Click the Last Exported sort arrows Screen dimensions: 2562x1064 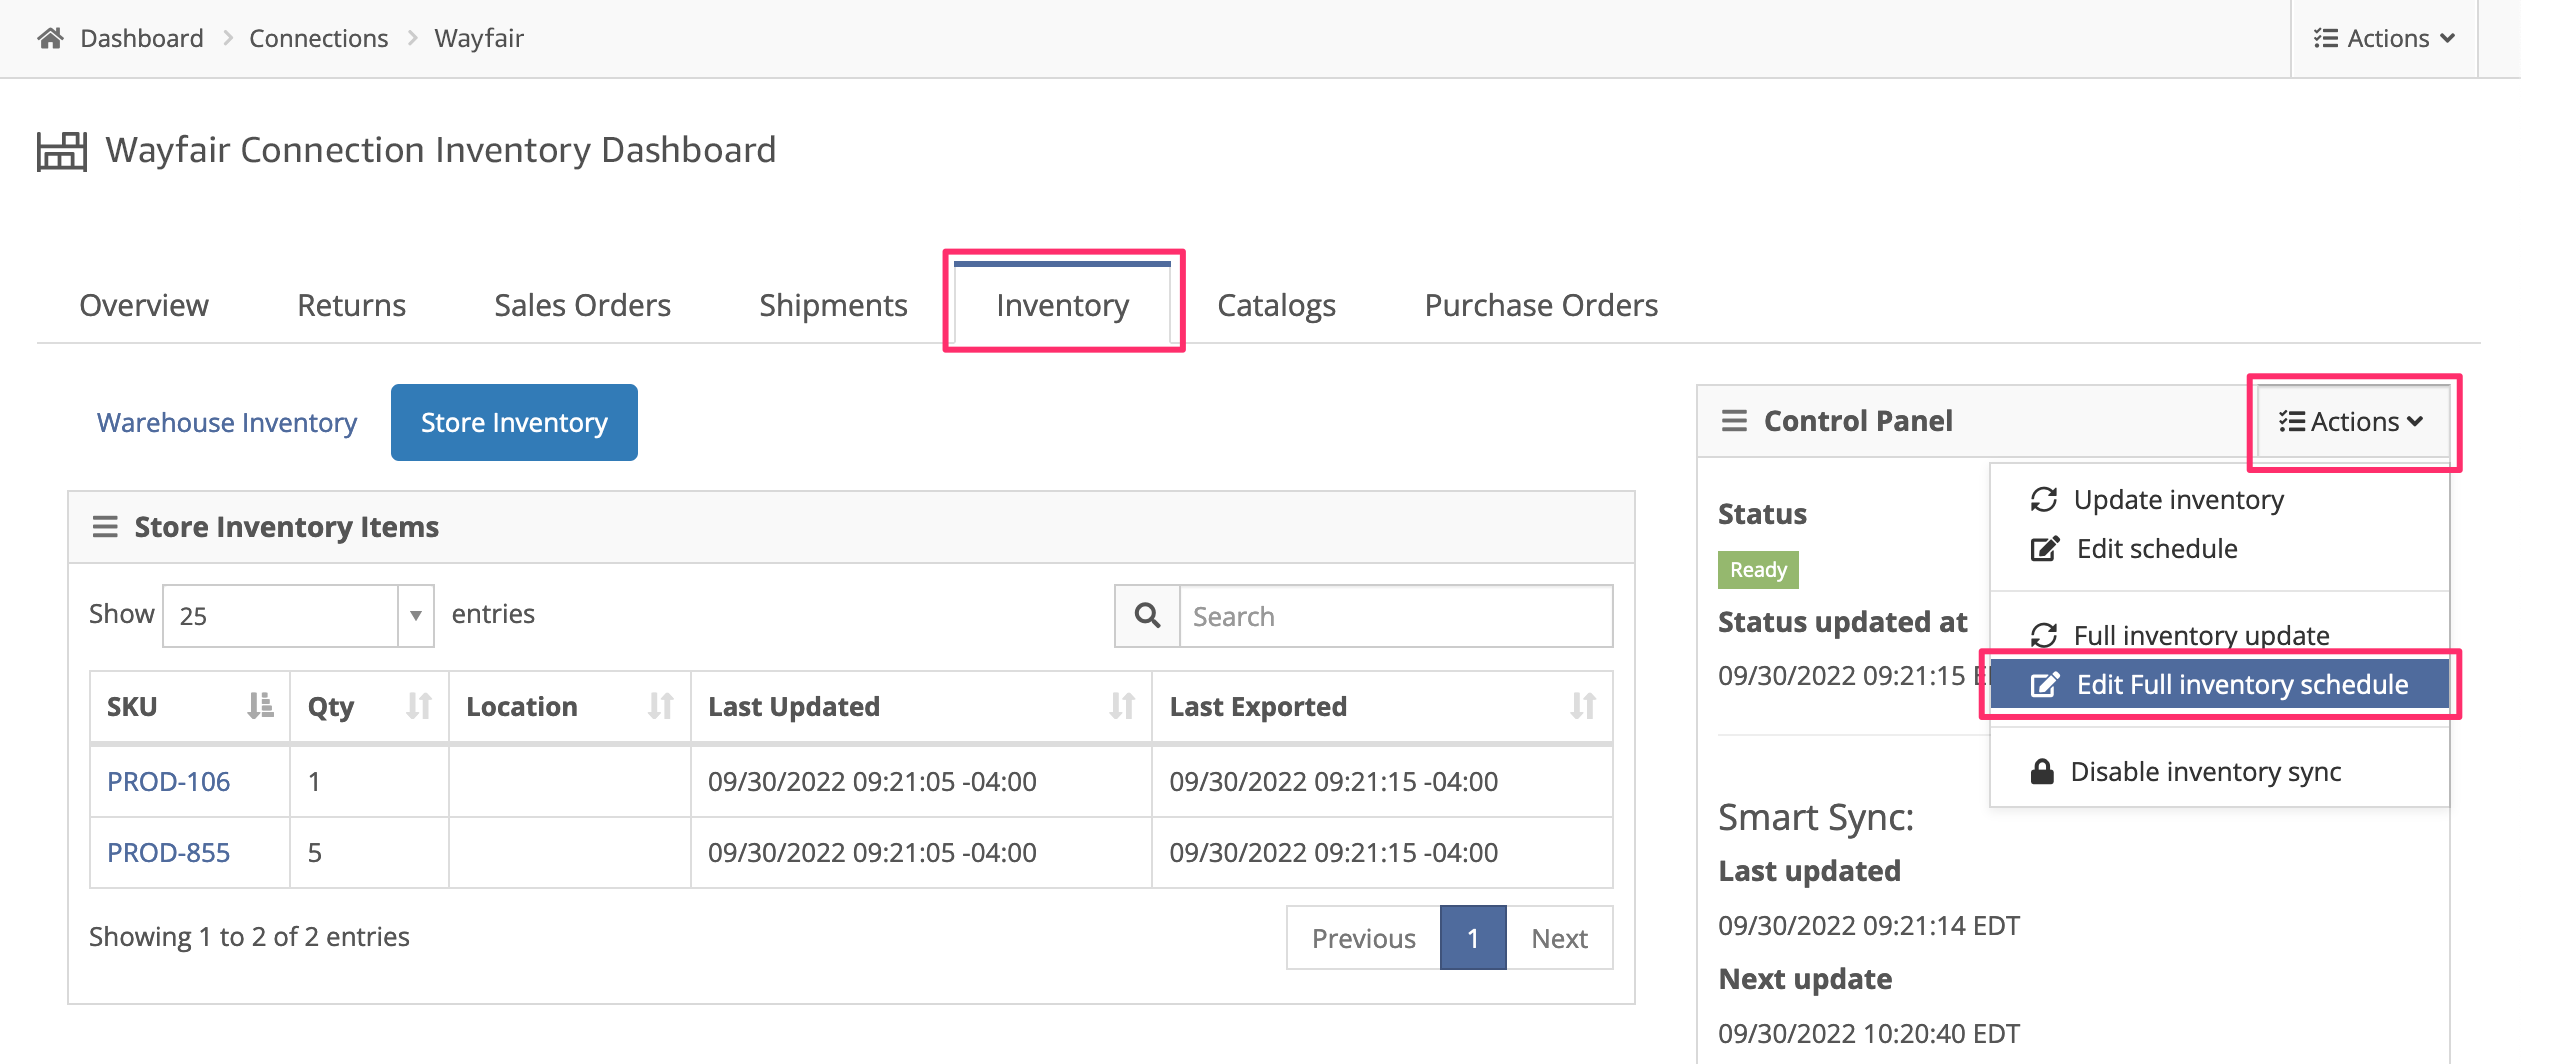click(x=1582, y=706)
